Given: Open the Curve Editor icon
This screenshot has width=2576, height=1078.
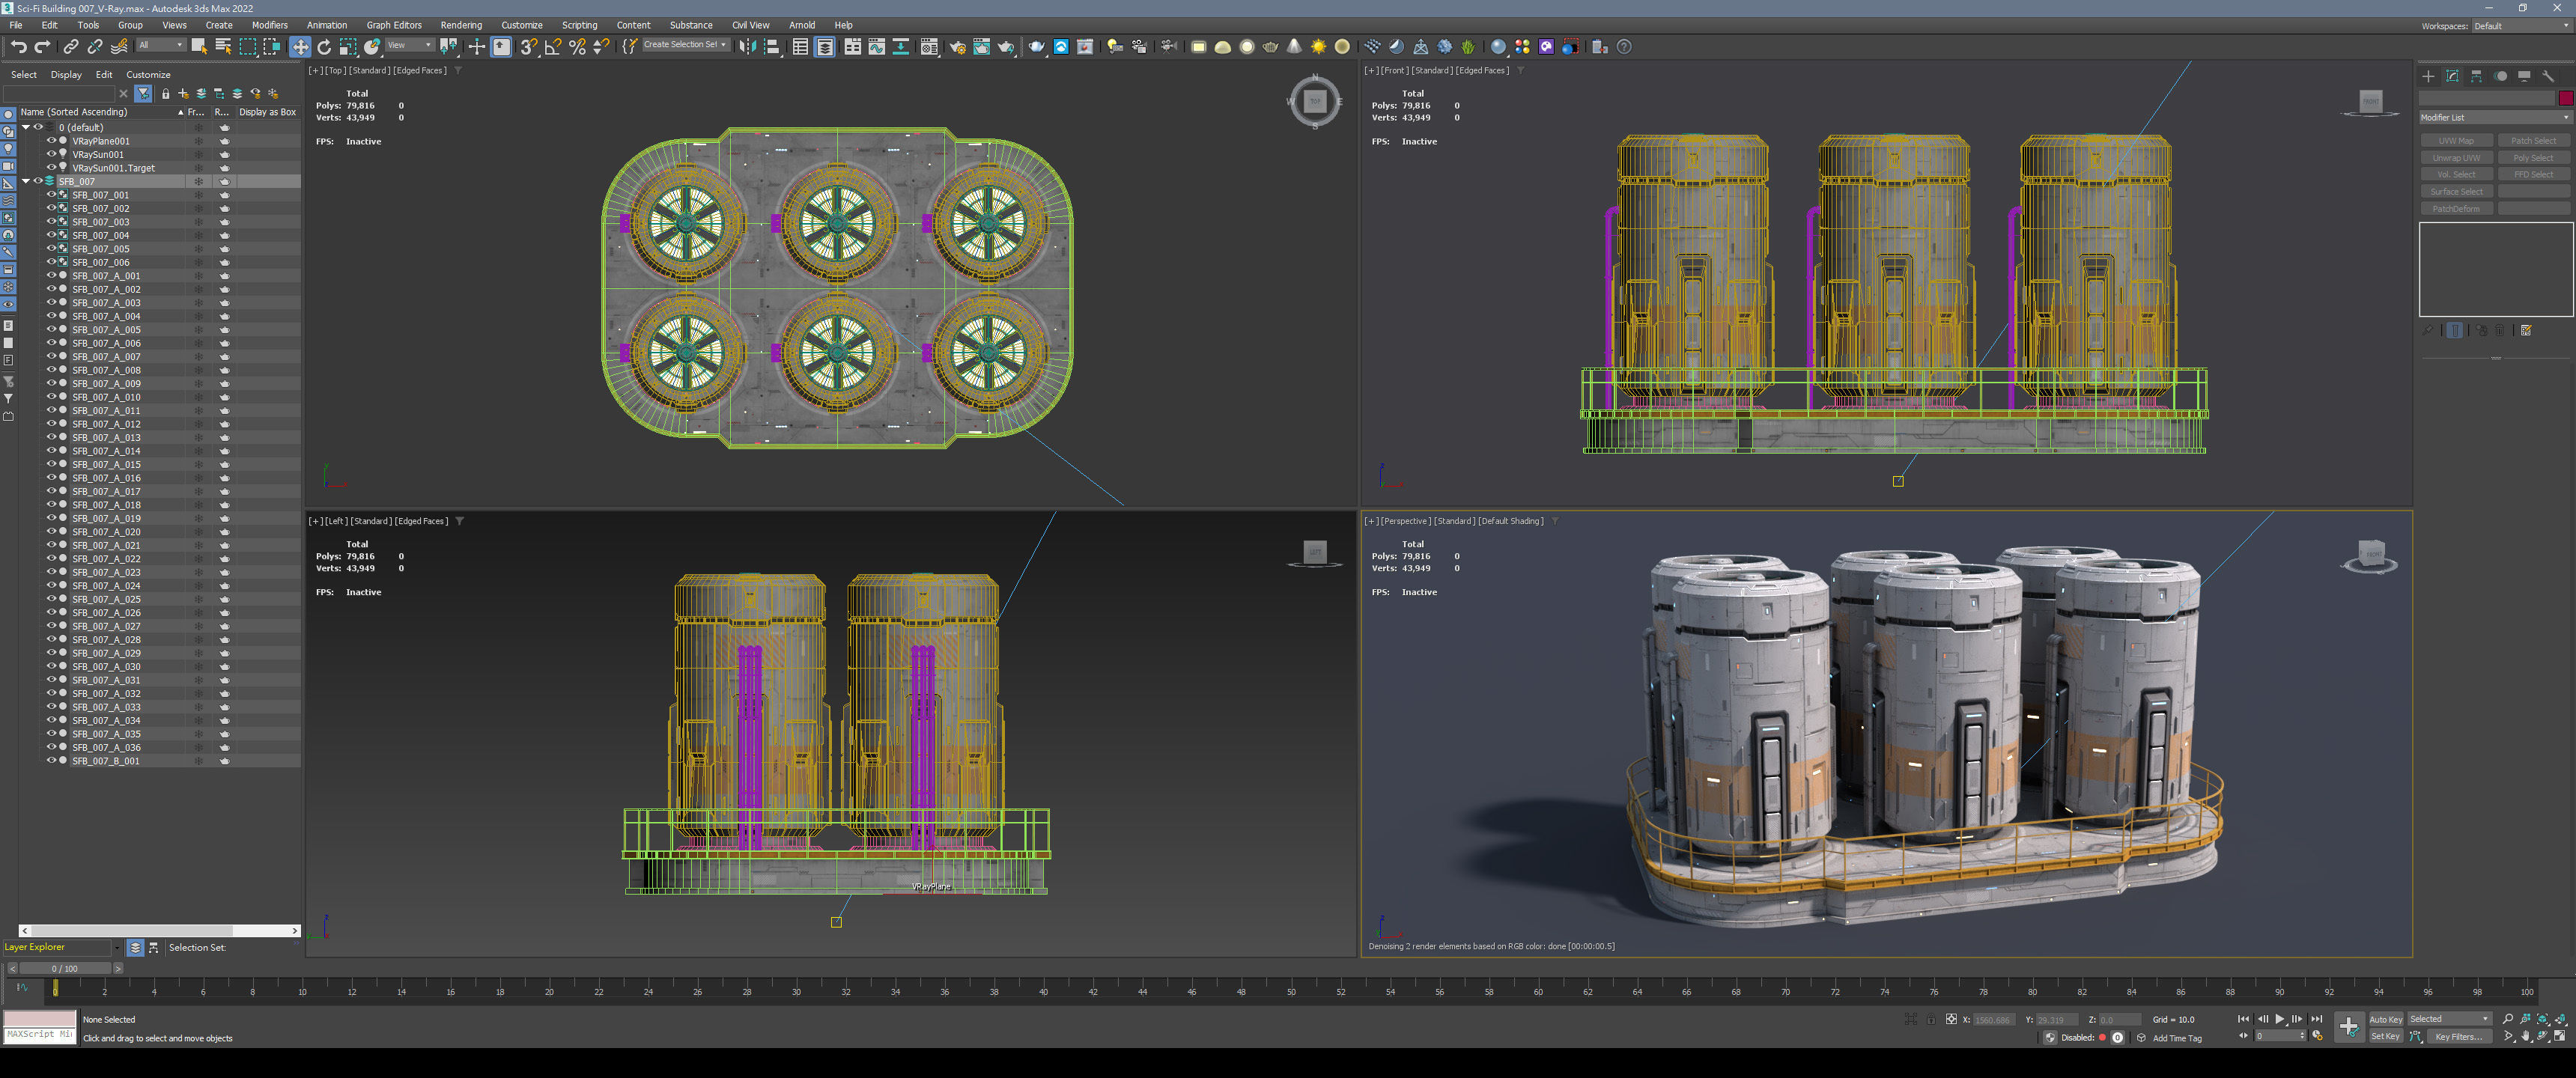Looking at the screenshot, I should 876,46.
